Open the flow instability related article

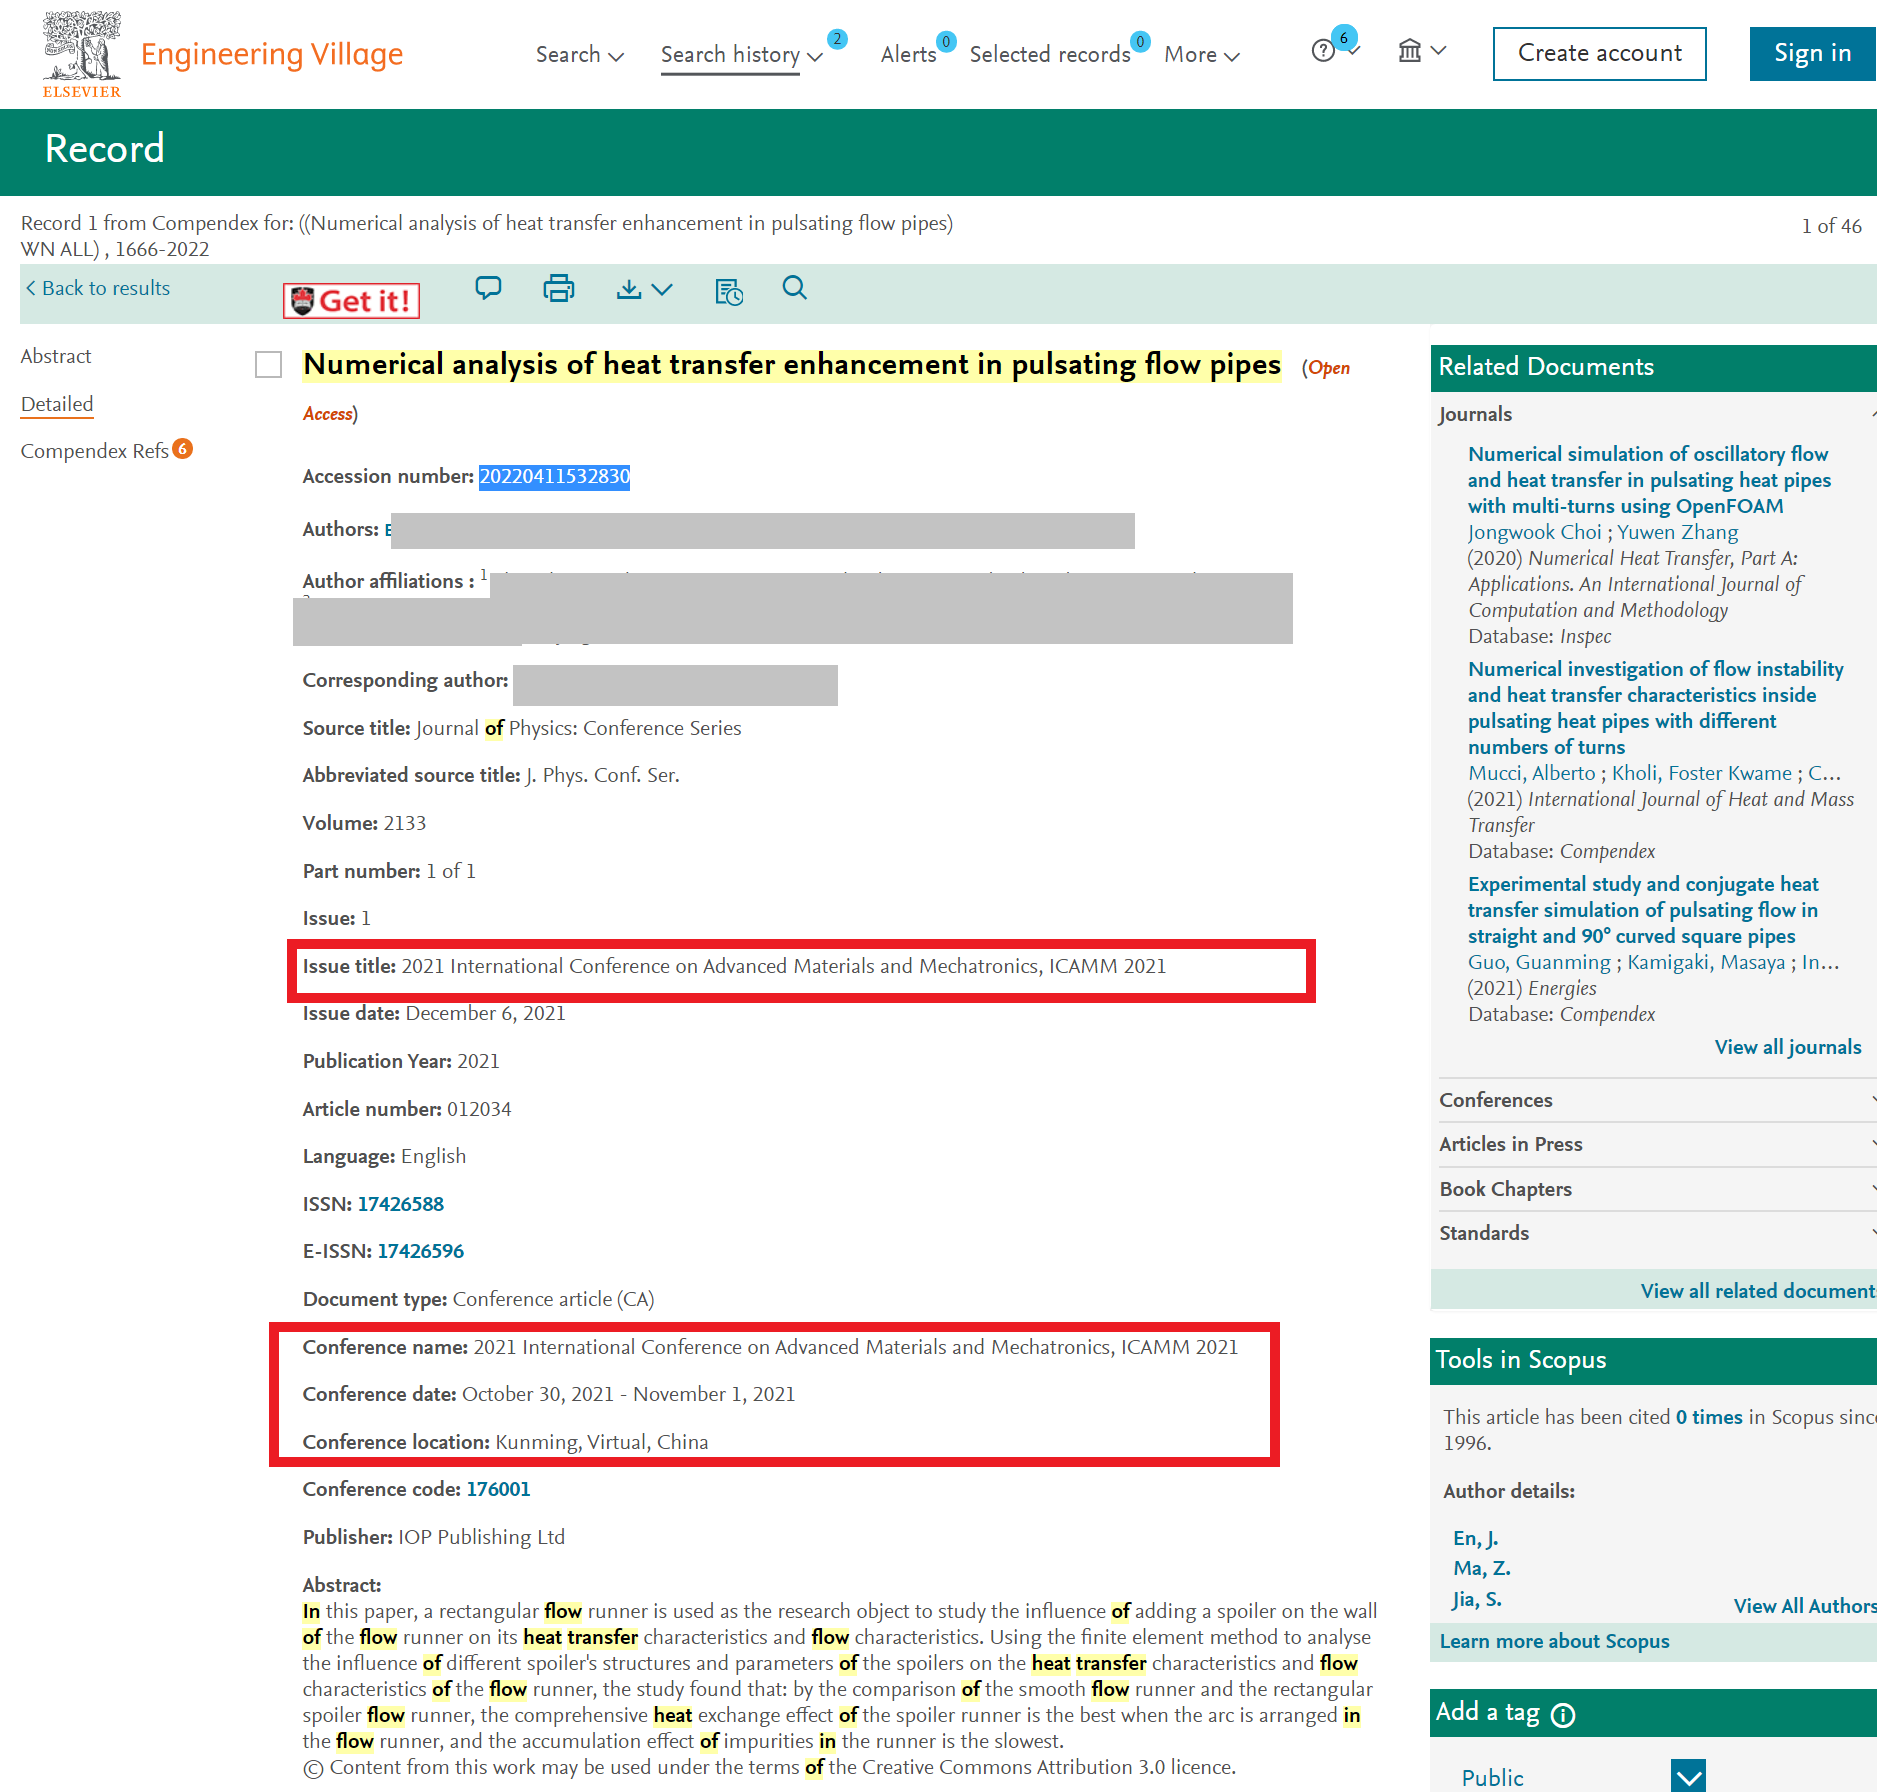[x=1655, y=708]
